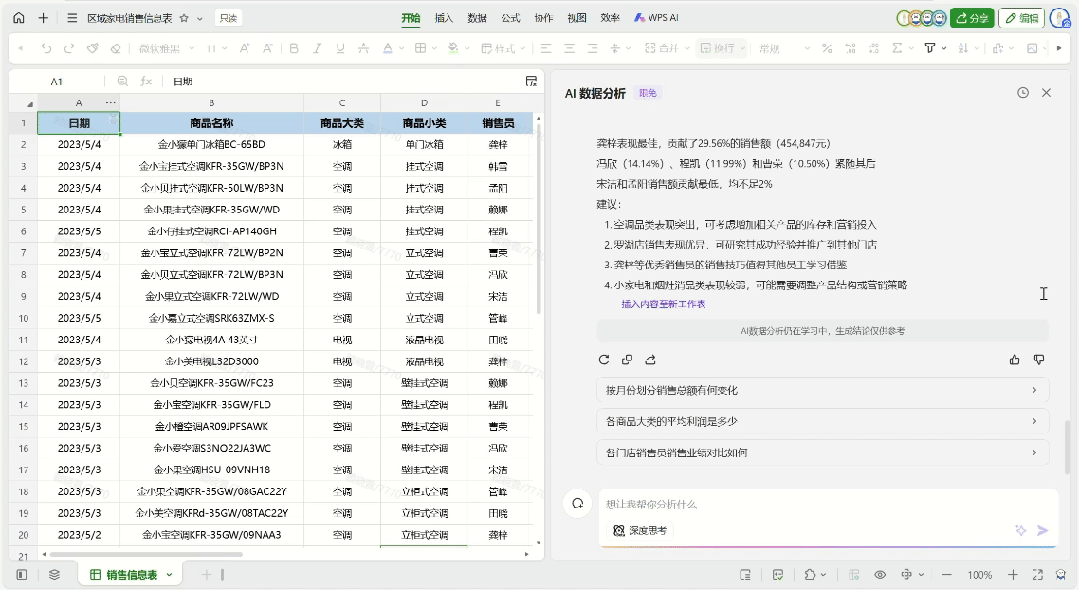This screenshot has width=1079, height=590.
Task: Increase font size
Action: 244,48
